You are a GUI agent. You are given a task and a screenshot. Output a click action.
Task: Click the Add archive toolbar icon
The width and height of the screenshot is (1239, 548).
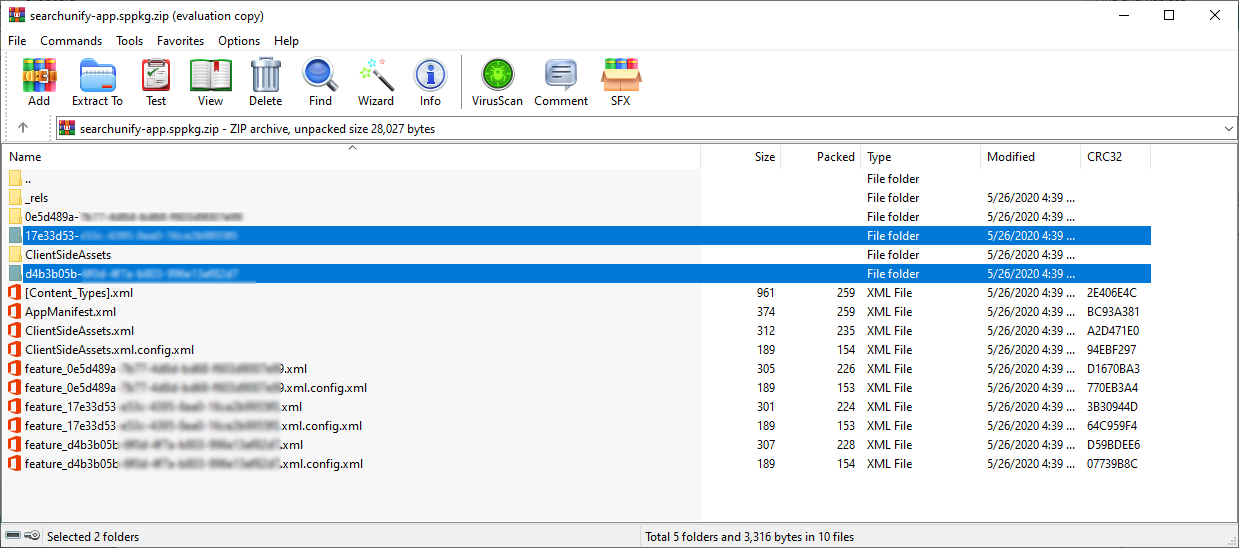pos(39,81)
